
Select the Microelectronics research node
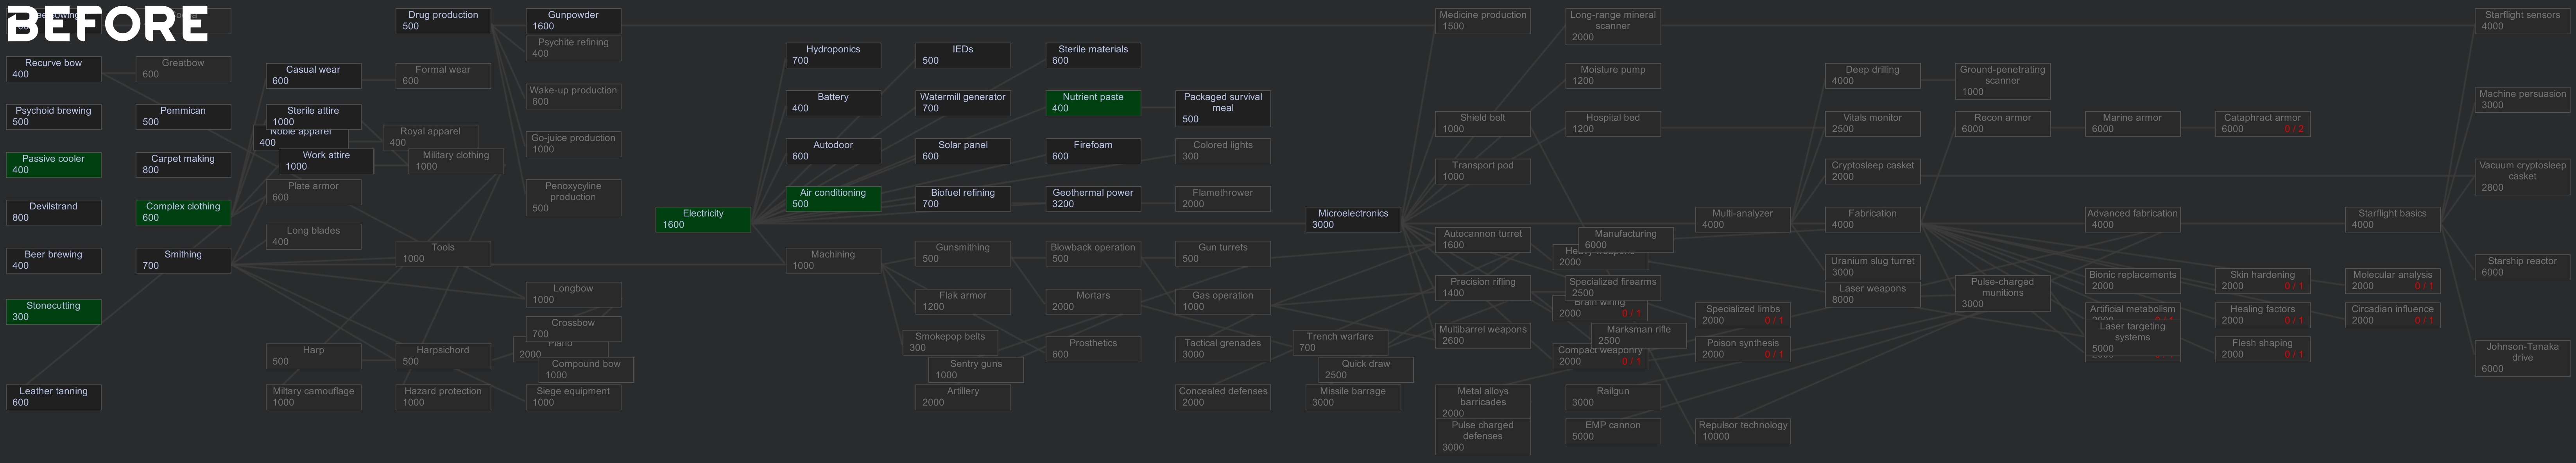(1353, 219)
